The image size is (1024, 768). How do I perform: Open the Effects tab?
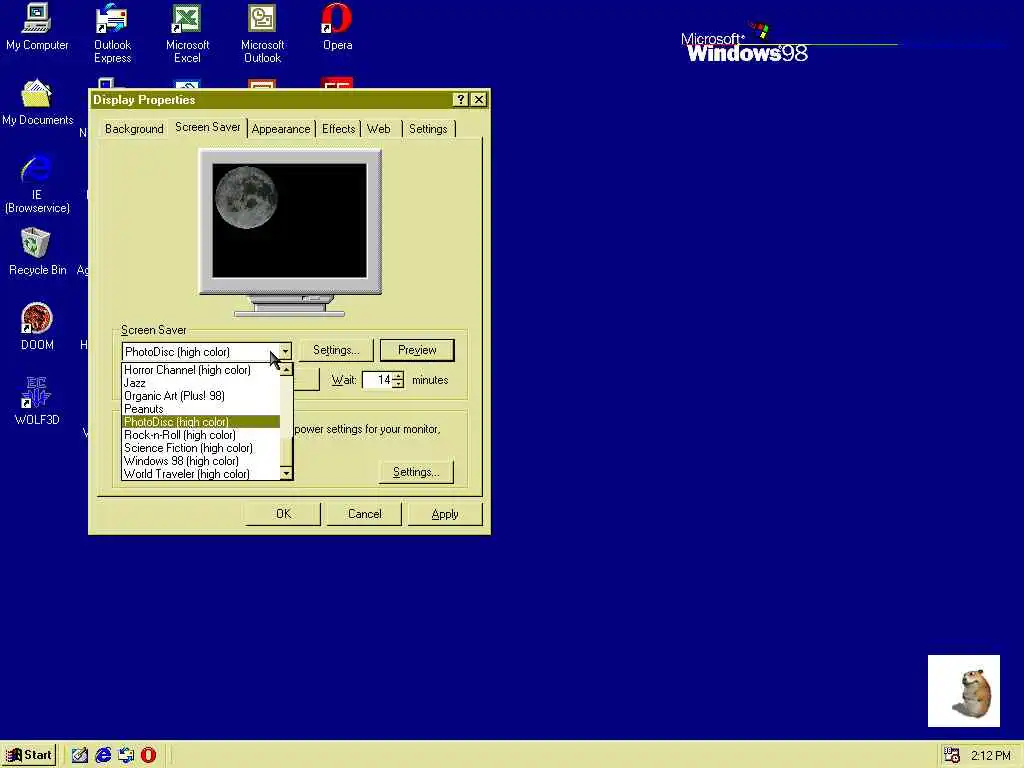[x=338, y=129]
